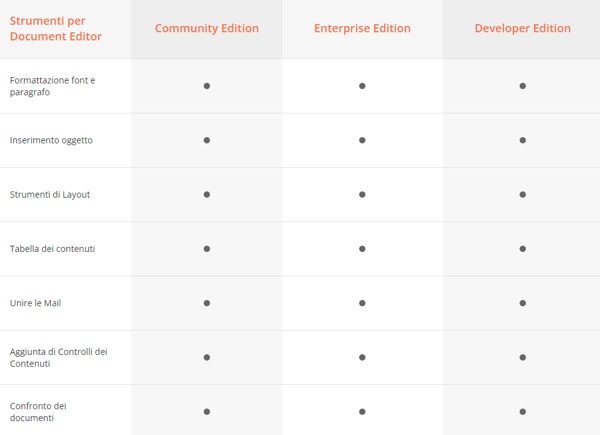The width and height of the screenshot is (600, 435).
Task: Click the Unire le Mail row label
Action: click(x=36, y=303)
